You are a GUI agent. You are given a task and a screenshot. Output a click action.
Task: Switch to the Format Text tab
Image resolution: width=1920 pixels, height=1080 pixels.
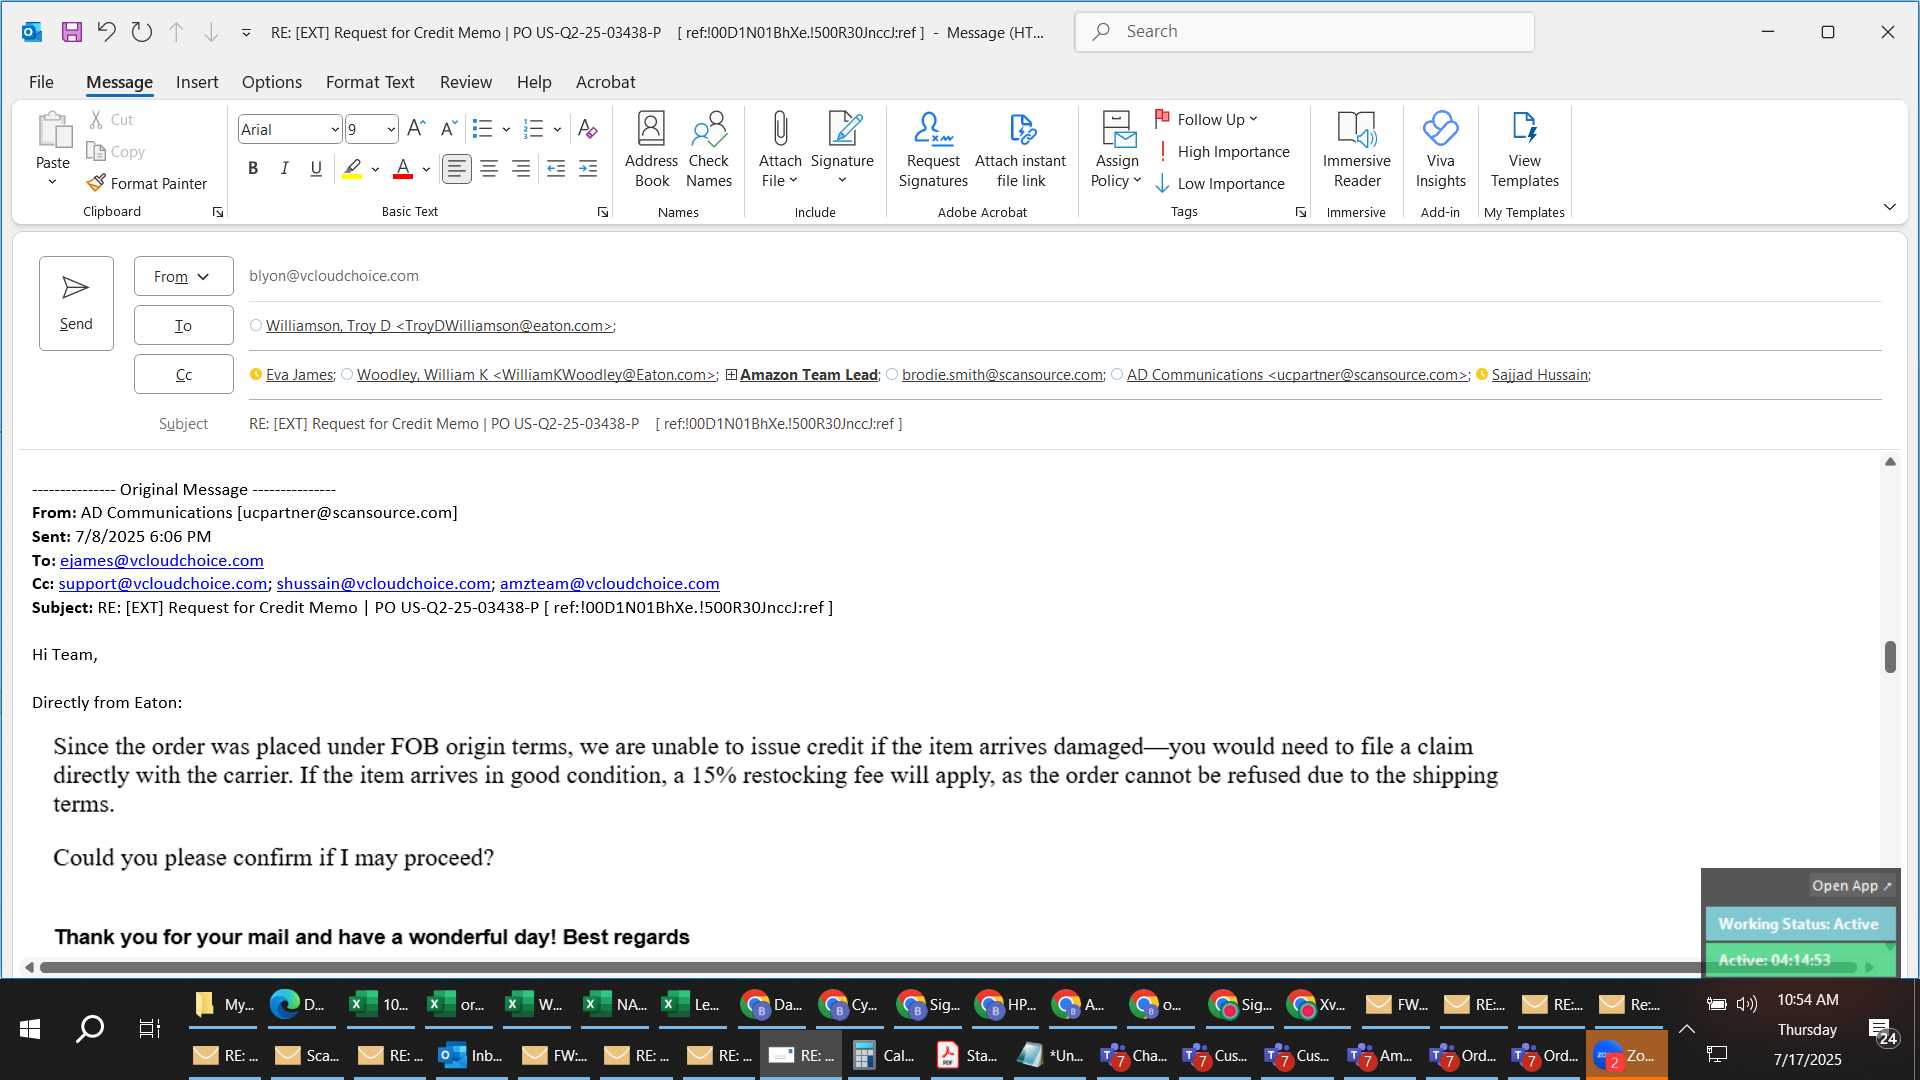[x=370, y=82]
